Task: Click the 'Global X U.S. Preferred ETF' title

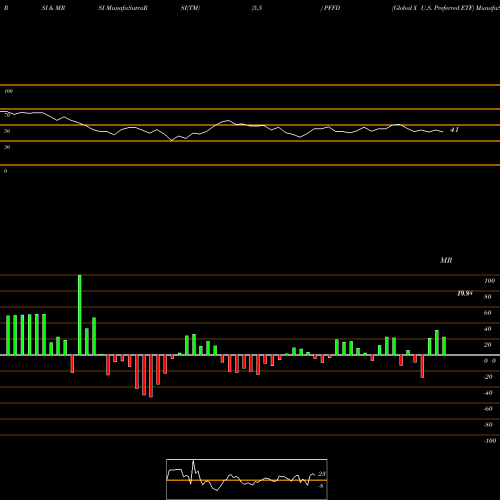Action: coord(433,8)
